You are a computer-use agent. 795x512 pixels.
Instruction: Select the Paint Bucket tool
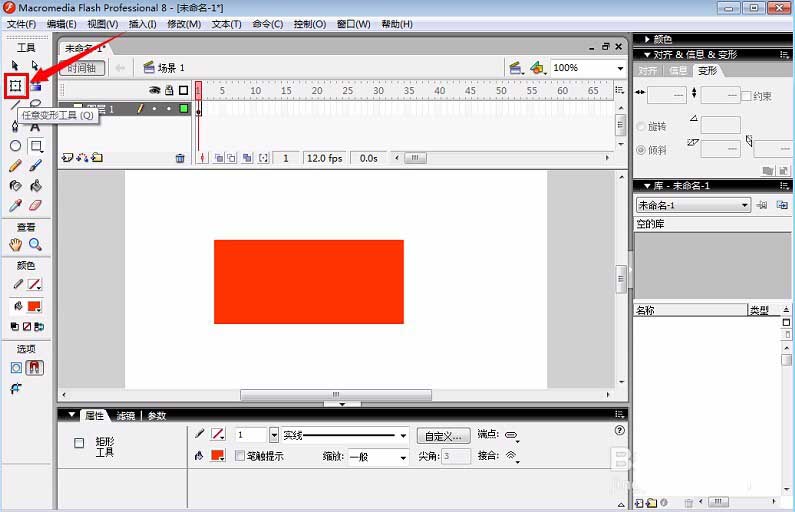35,186
